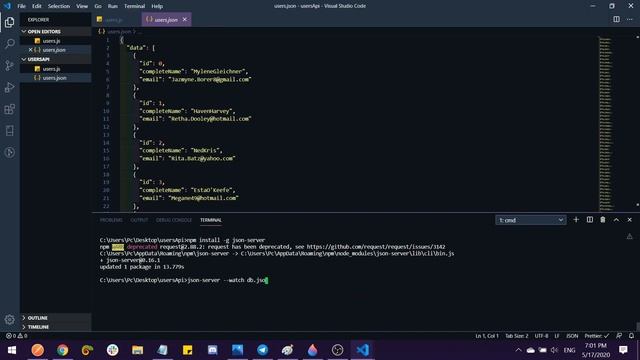Viewport: 640px width, 360px height.
Task: Maximize the terminal panel size
Action: (x=616, y=220)
